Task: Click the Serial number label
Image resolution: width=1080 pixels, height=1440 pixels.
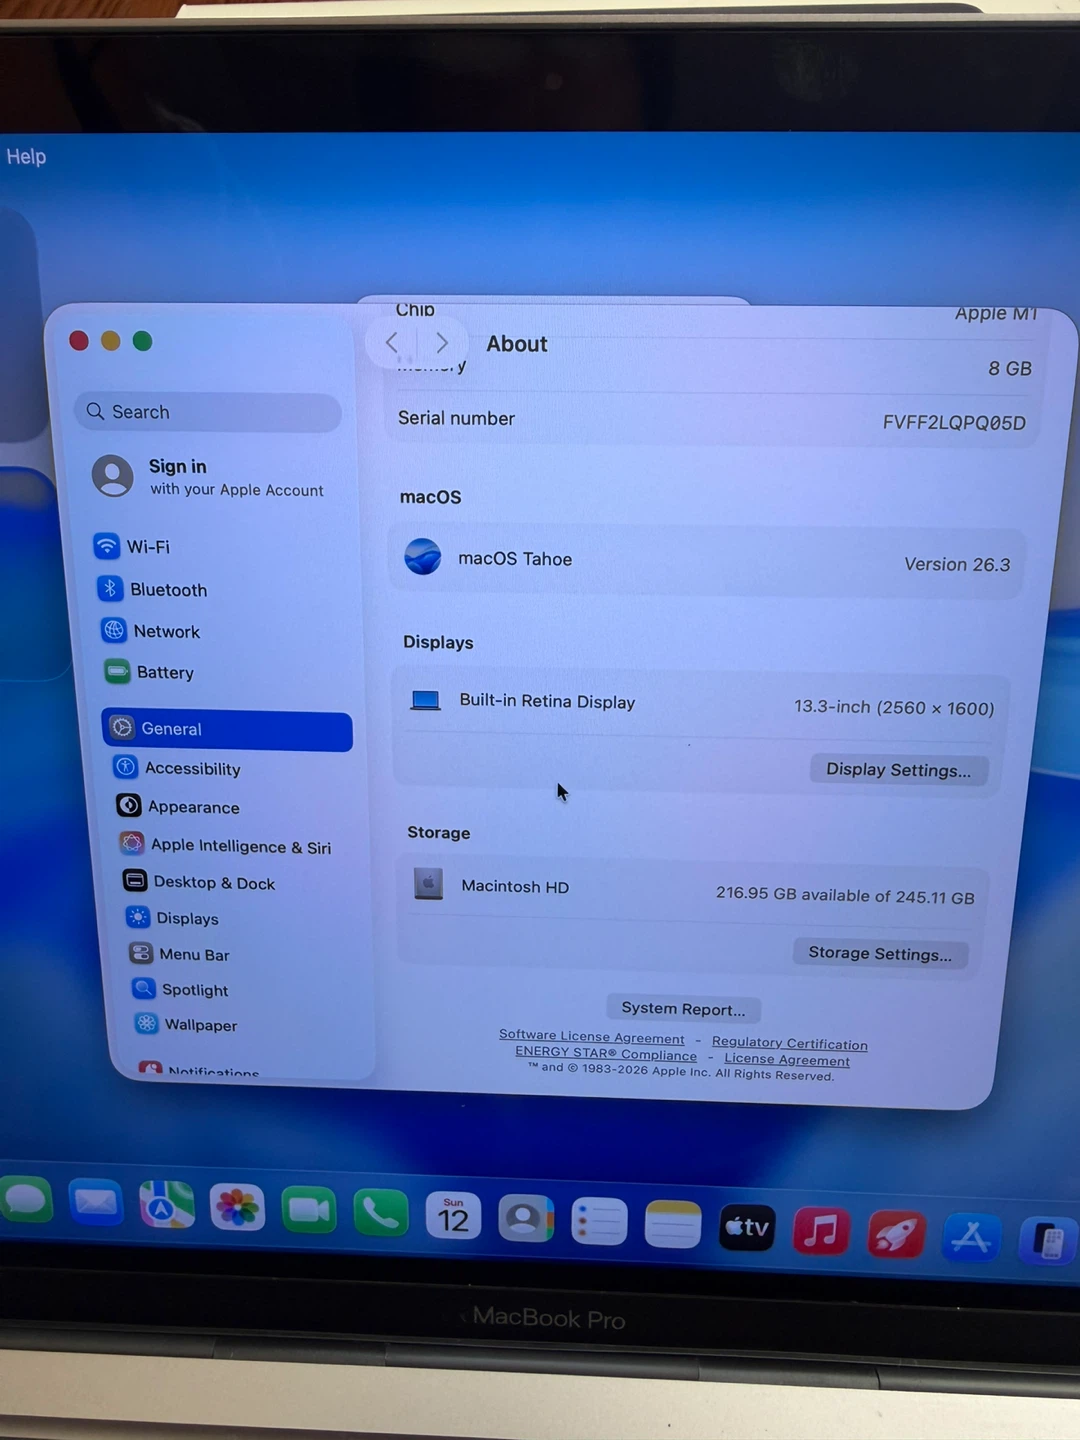Action: [456, 418]
